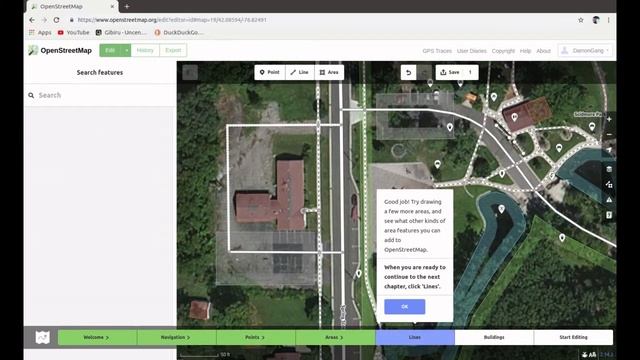Select the Area drawing tool
Image resolution: width=640 pixels, height=360 pixels.
(x=329, y=72)
